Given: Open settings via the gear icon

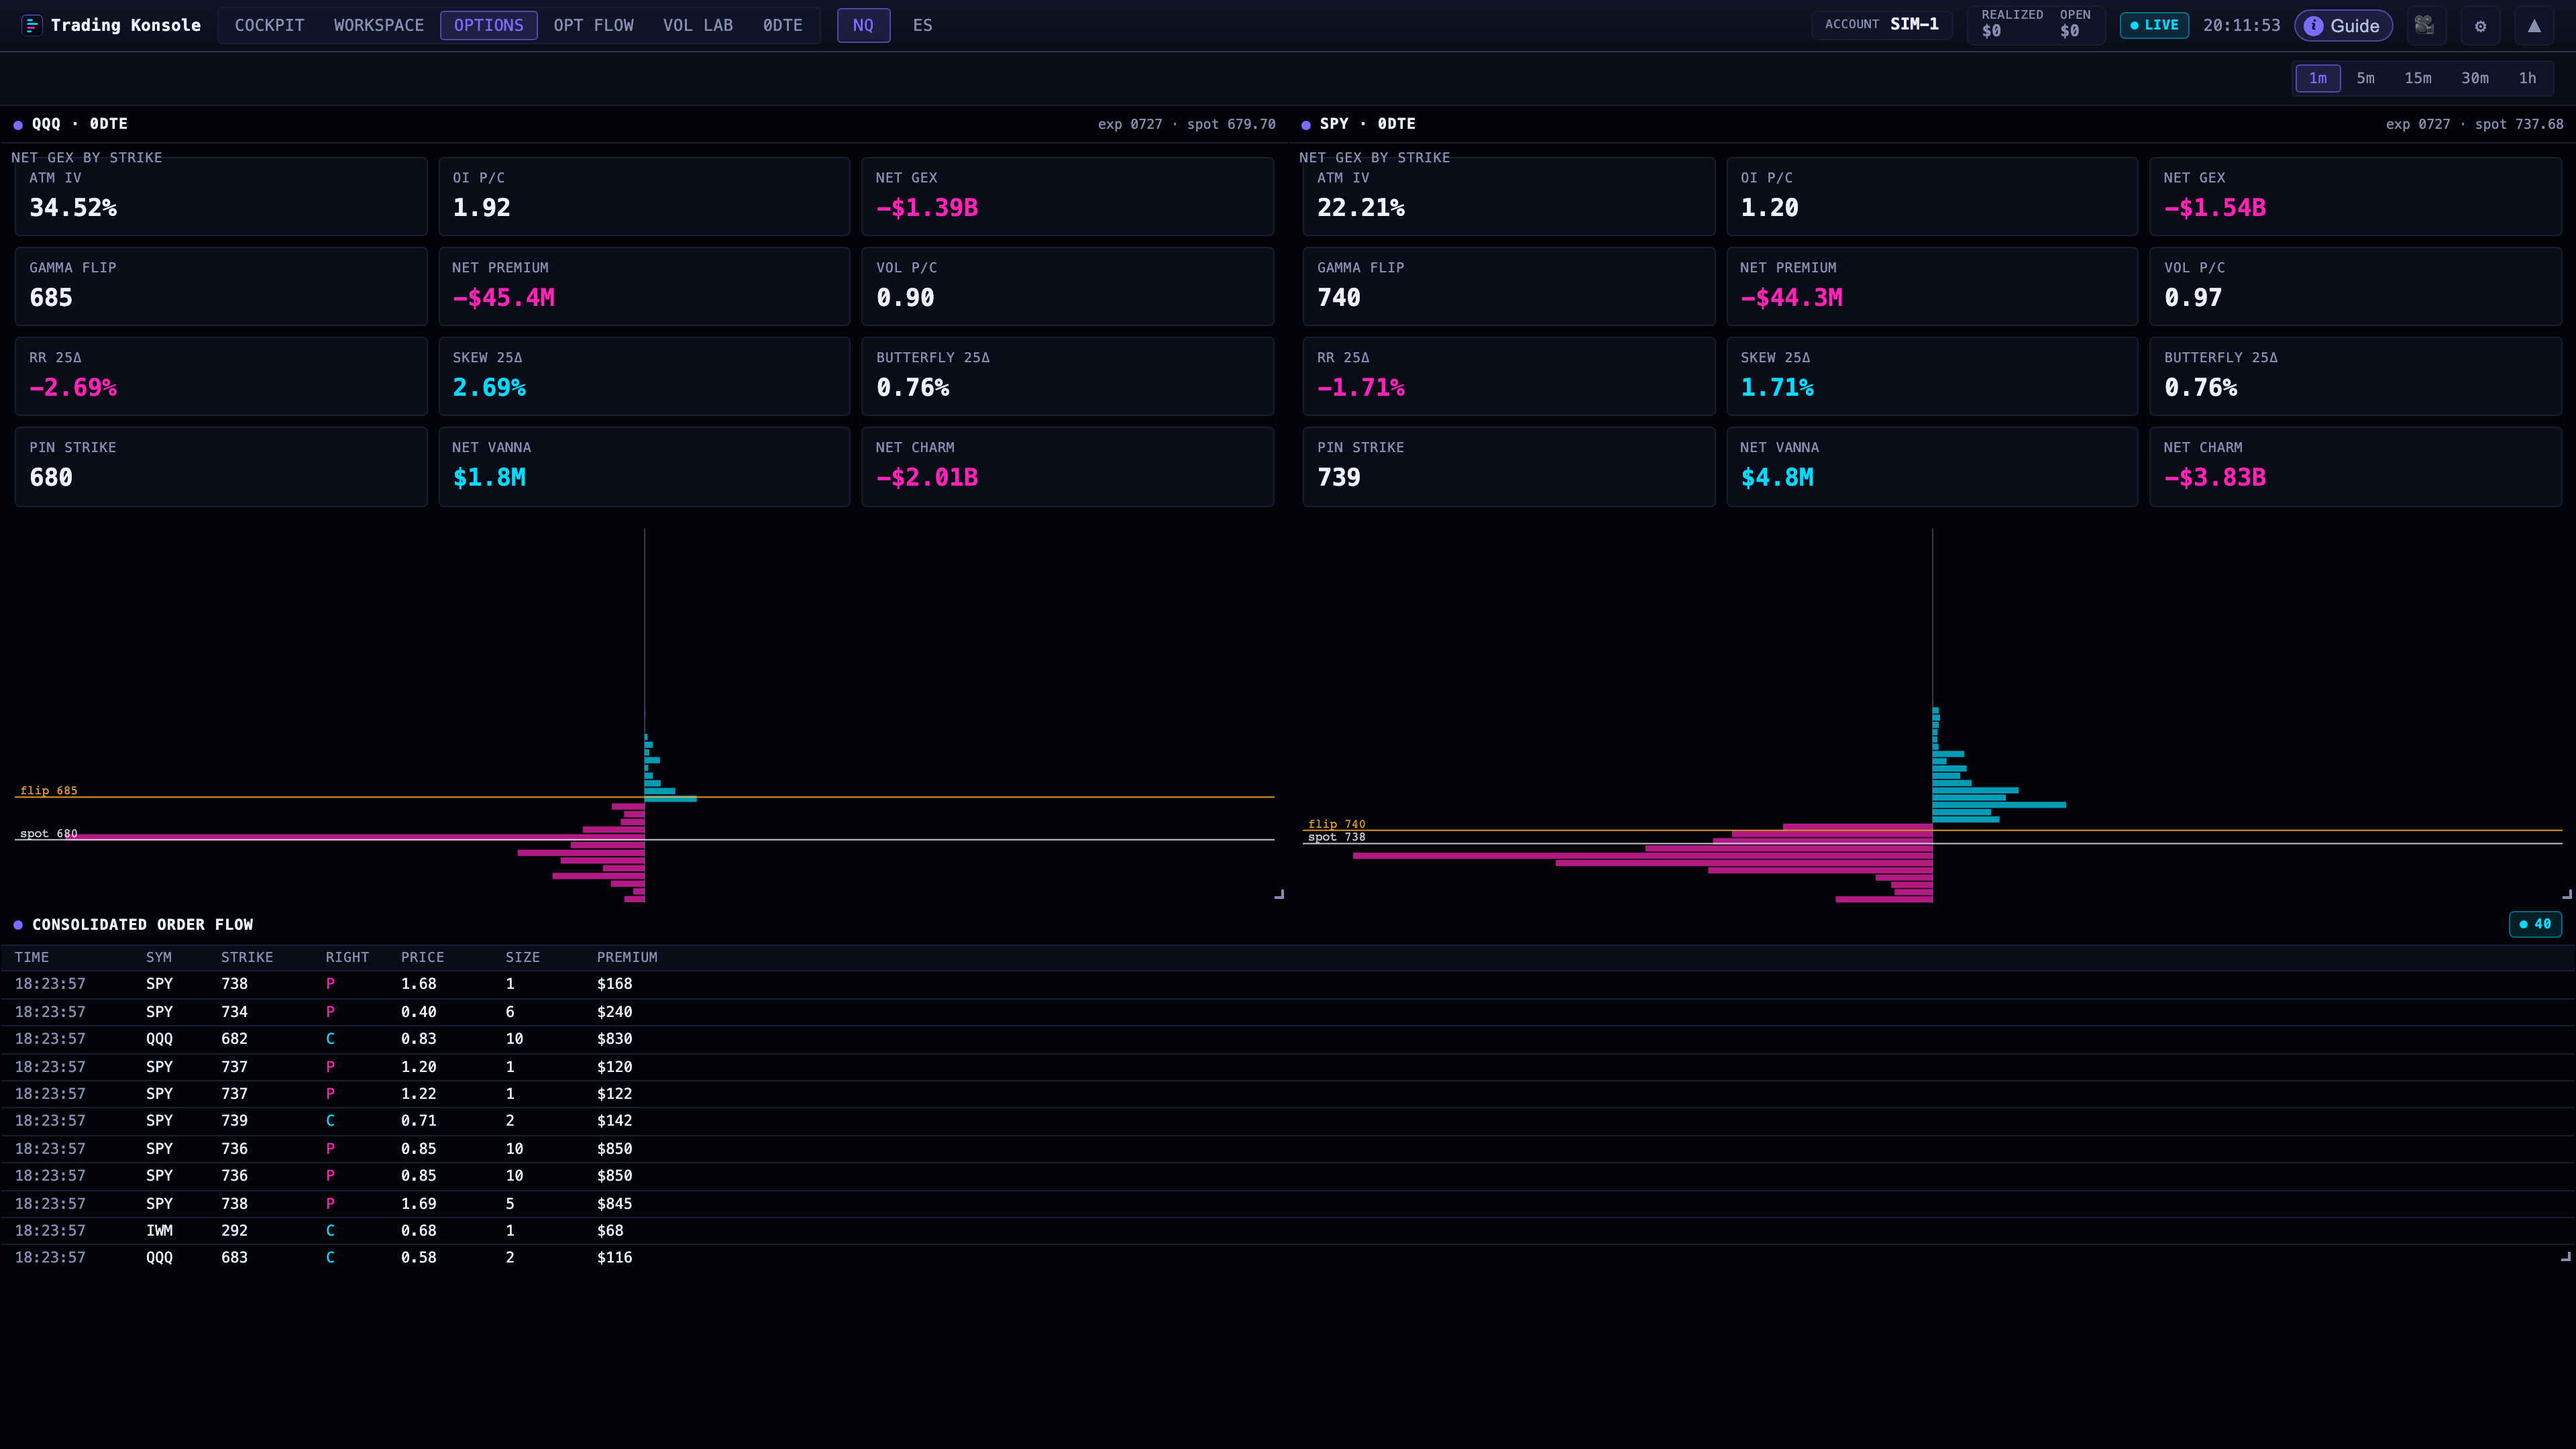Looking at the screenshot, I should (2480, 26).
